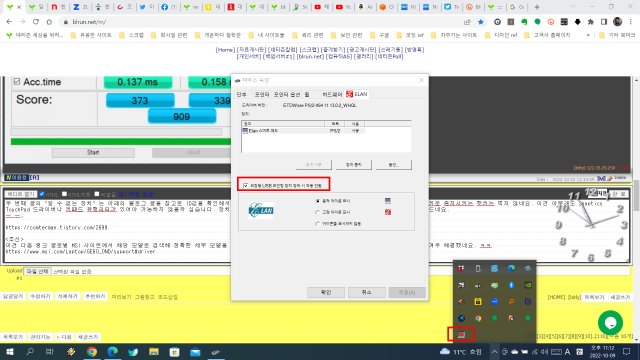Click 확인 in mouse properties dialog
The width and height of the screenshot is (640, 360).
pos(326,292)
